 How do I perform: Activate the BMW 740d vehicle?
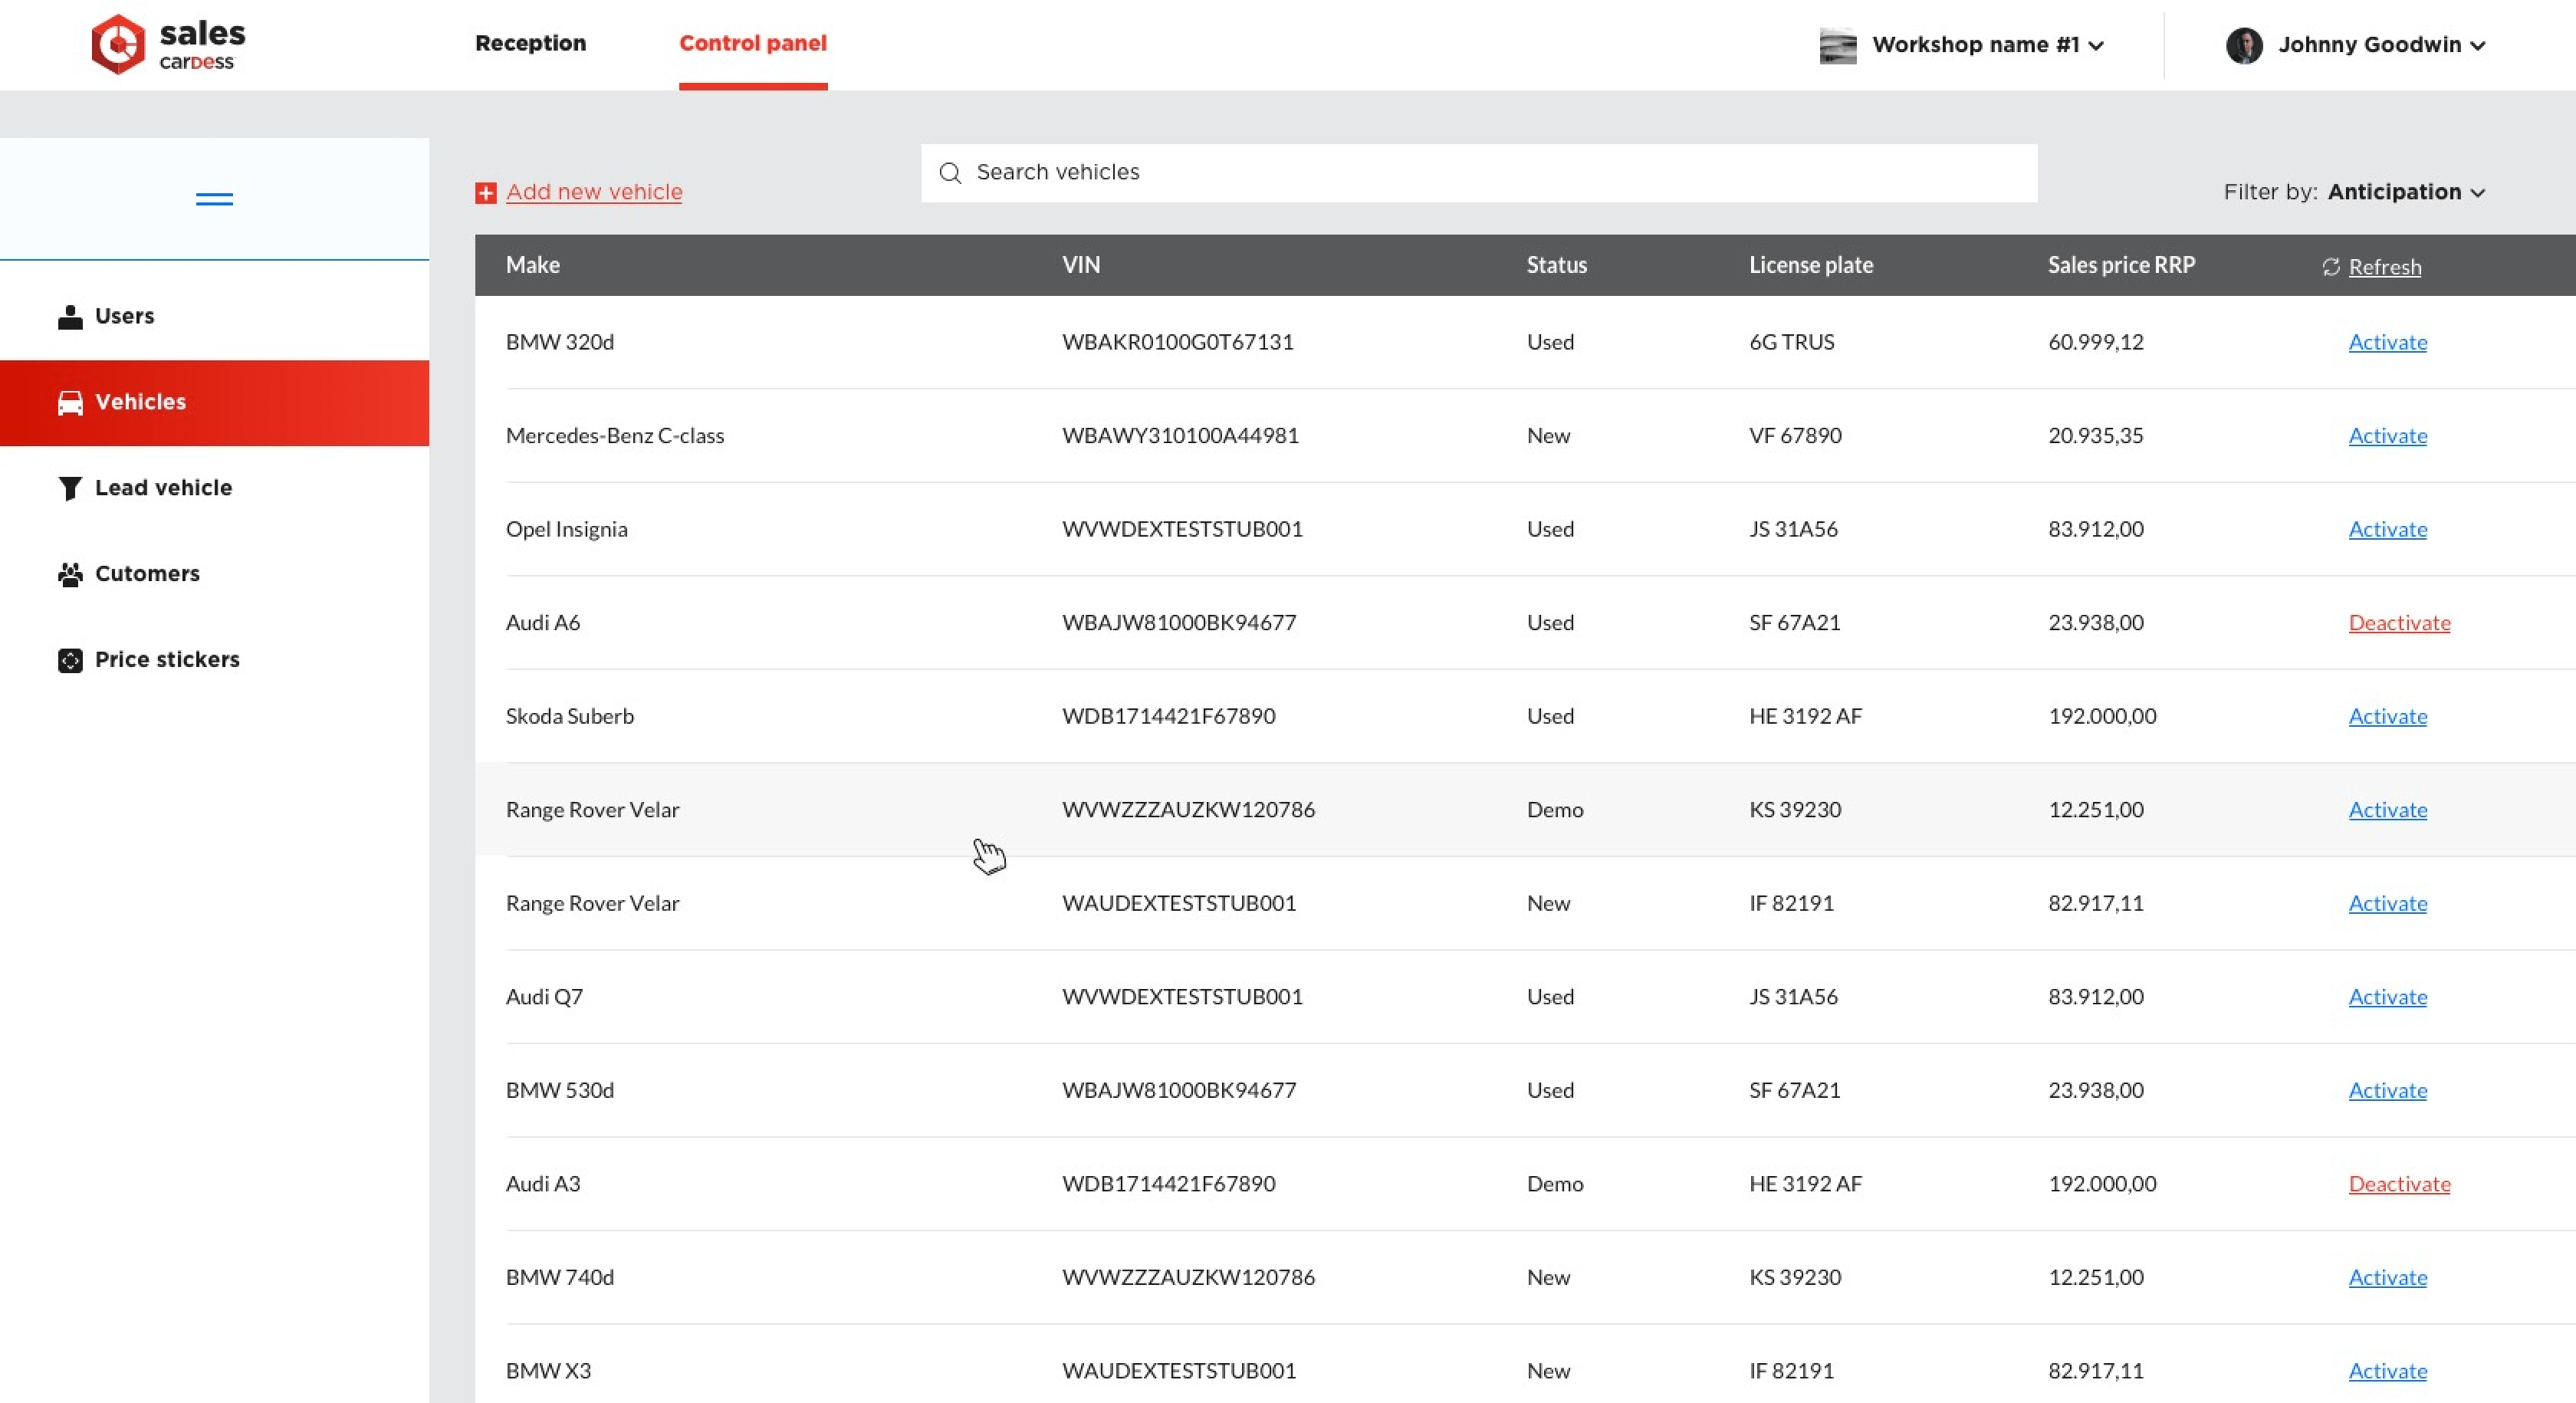(2388, 1277)
